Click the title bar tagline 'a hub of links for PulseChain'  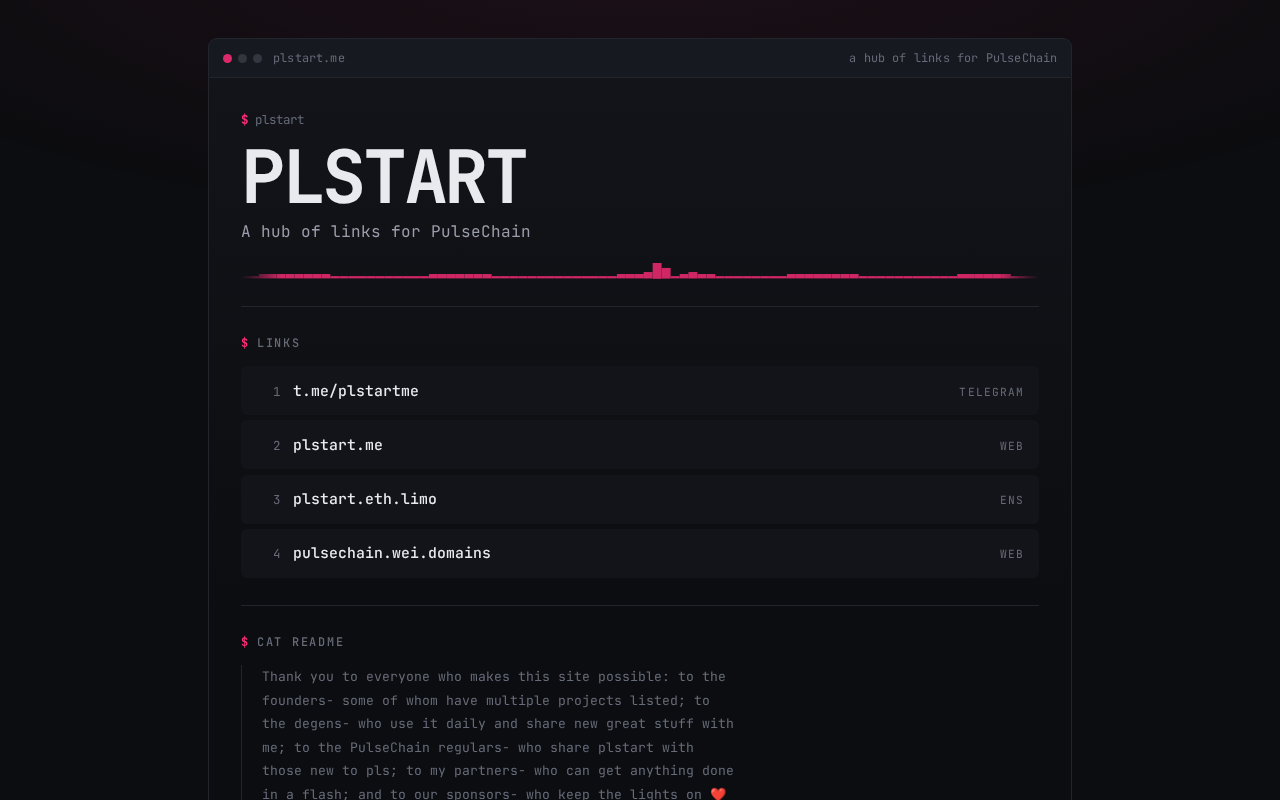953,58
